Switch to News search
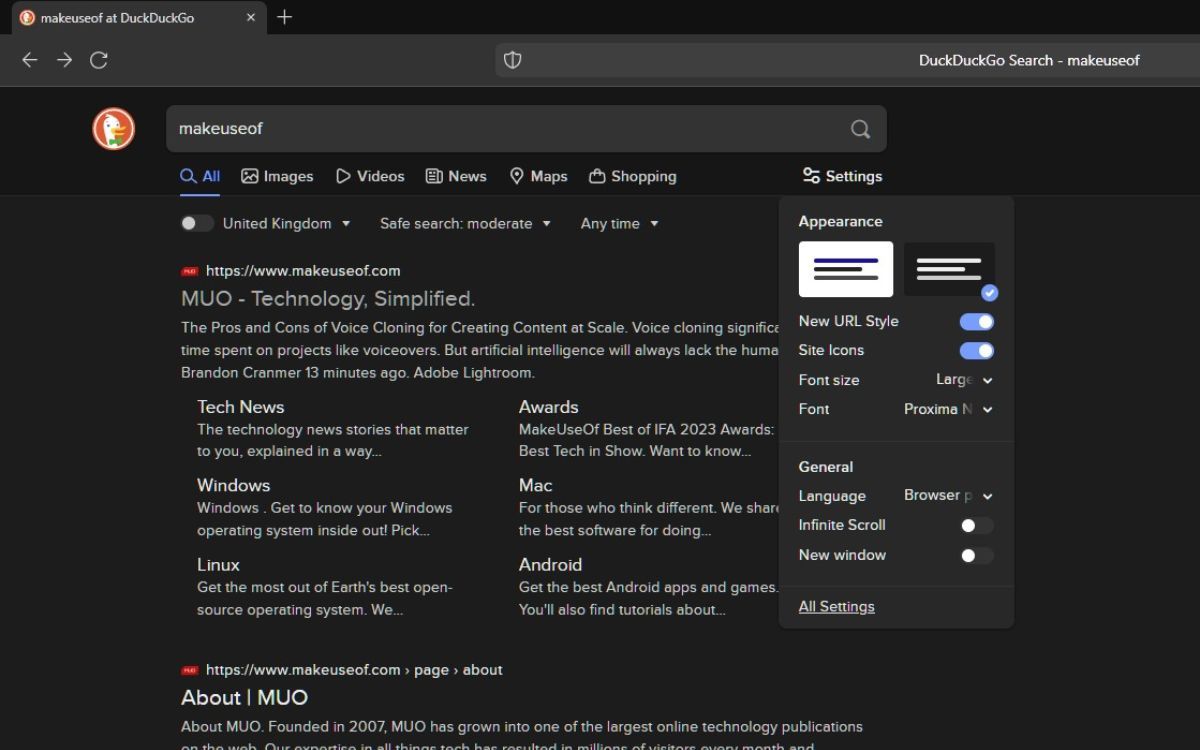The image size is (1200, 750). click(456, 176)
